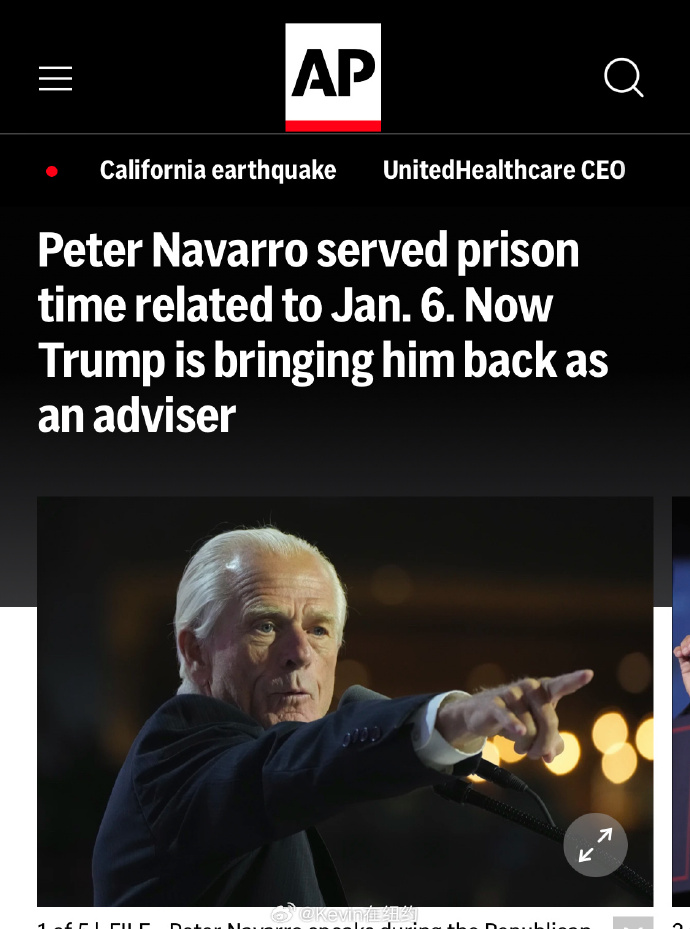
Task: Tap the photo caption text below image
Action: point(314,924)
